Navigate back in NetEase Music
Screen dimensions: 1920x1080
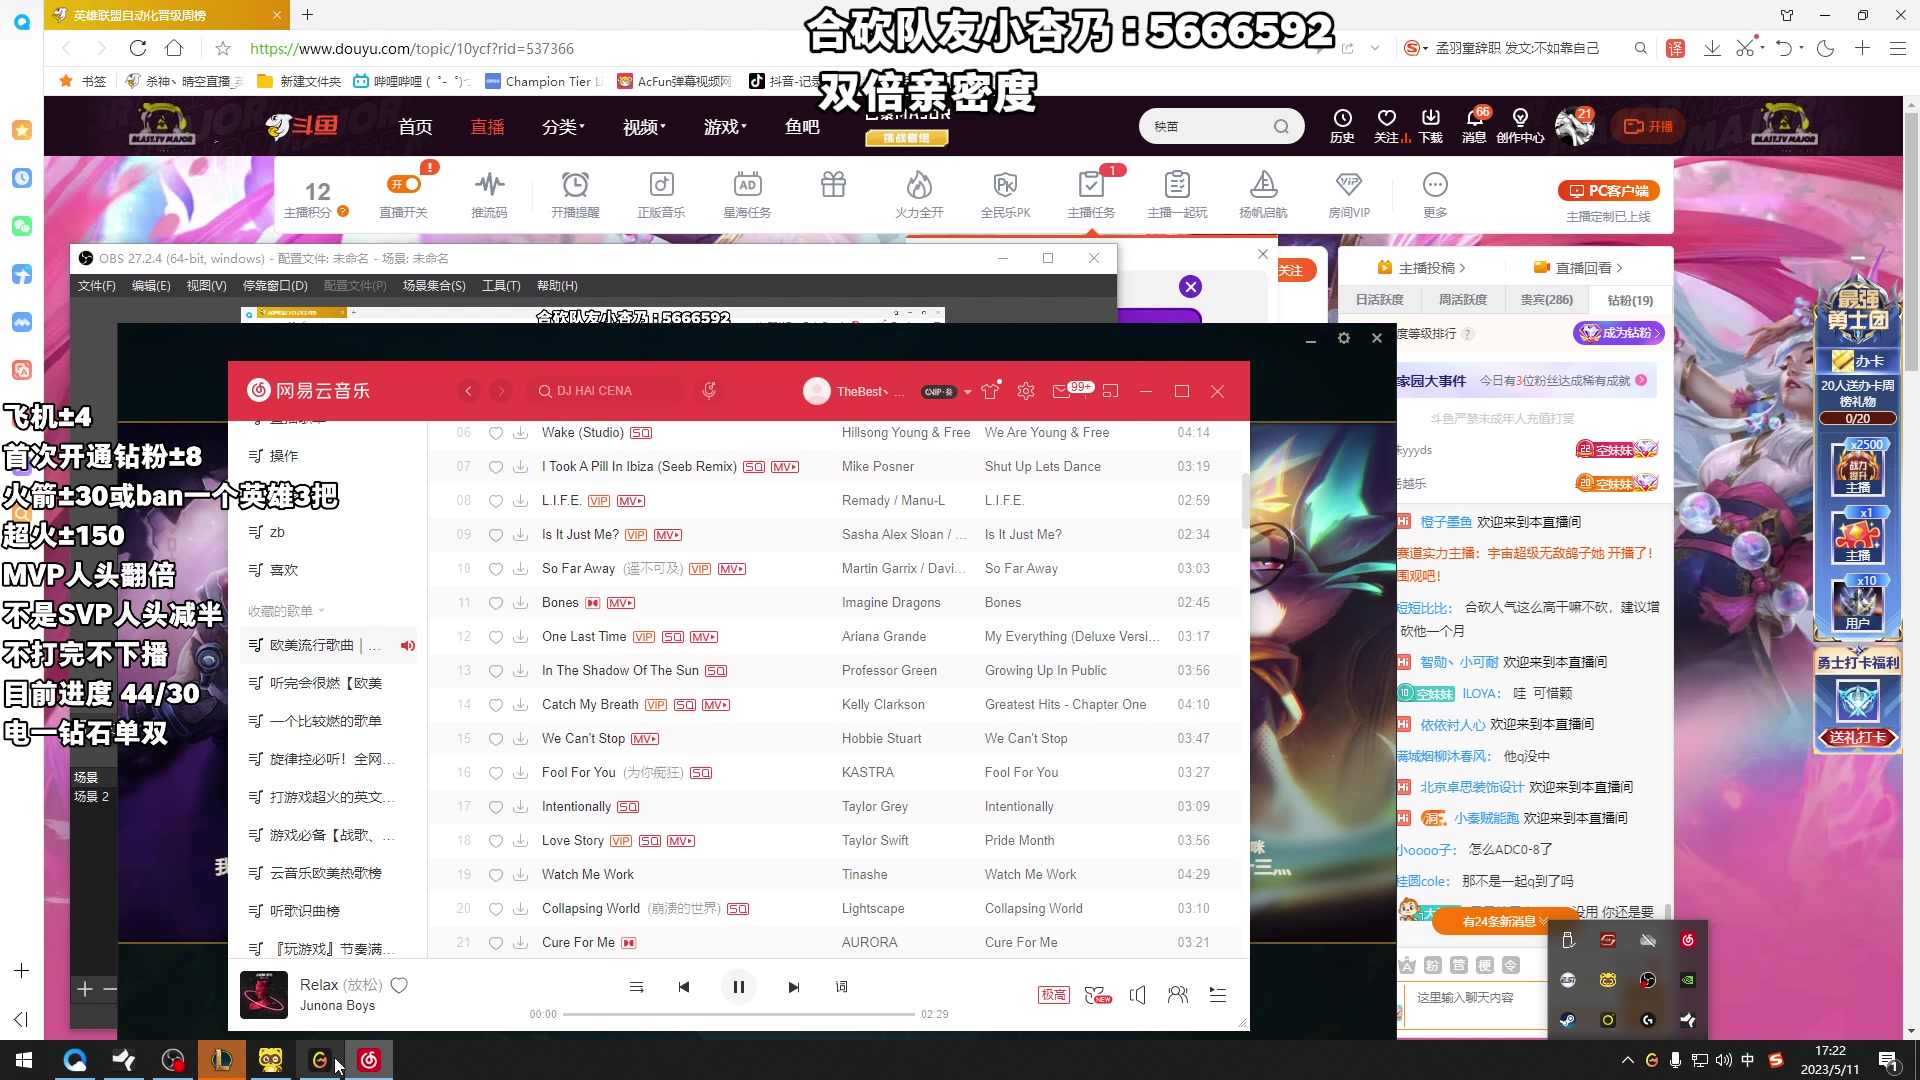tap(469, 391)
